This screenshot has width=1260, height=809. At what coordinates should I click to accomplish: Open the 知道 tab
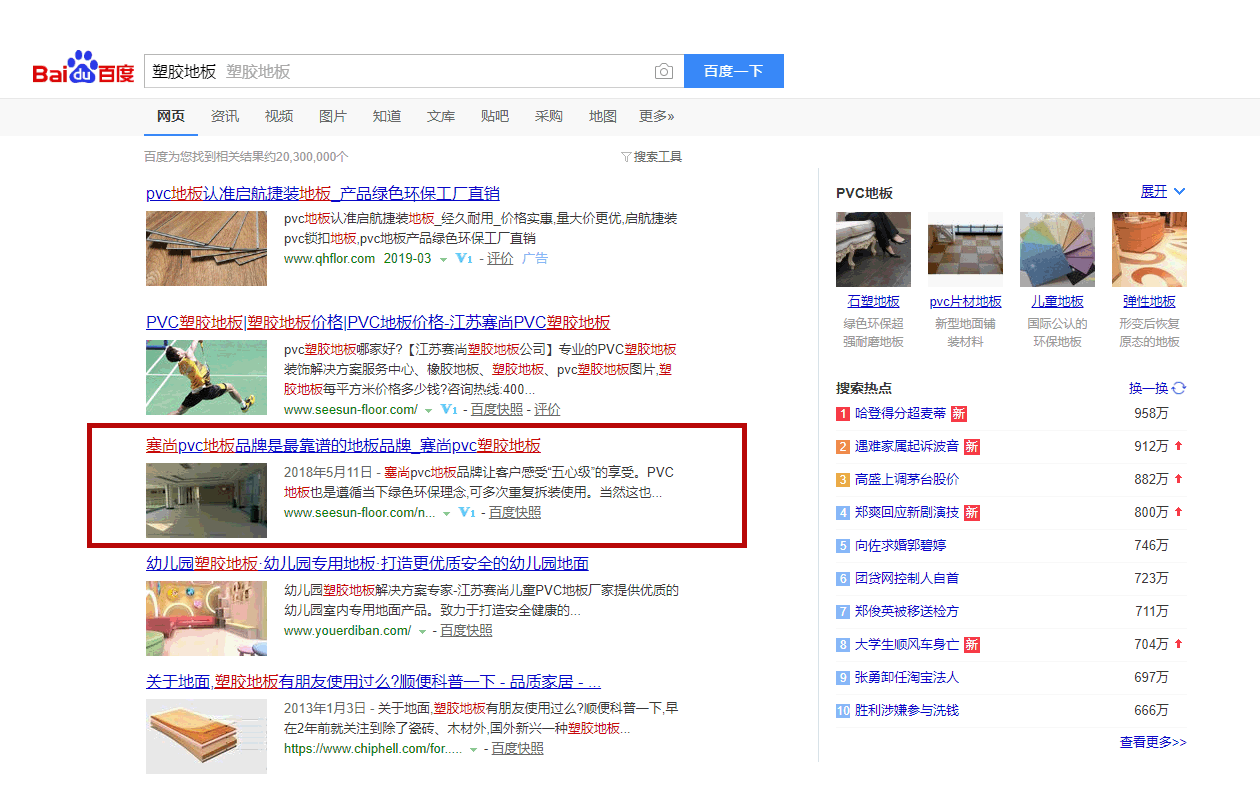(x=387, y=116)
